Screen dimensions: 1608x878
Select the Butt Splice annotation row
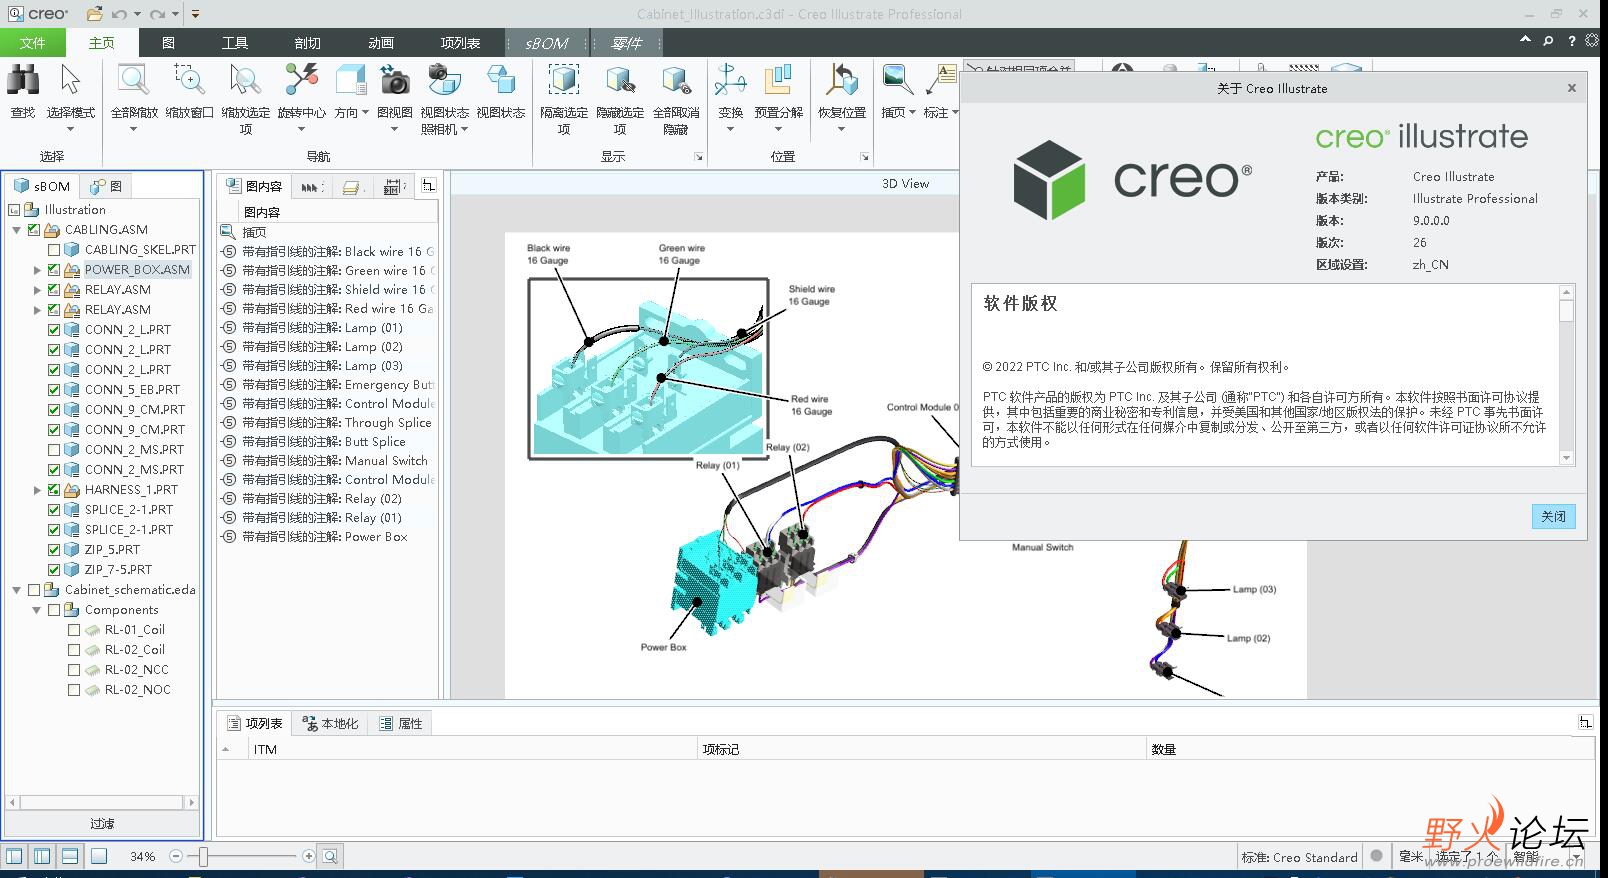pos(327,442)
